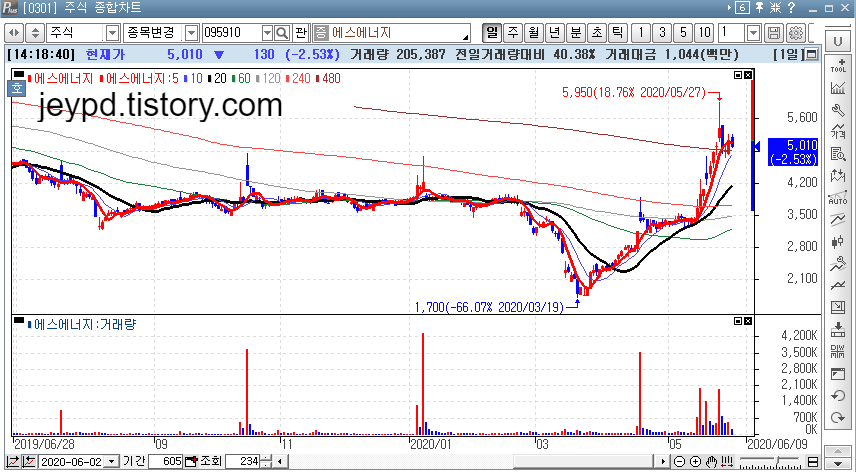
Task: Click the chart indicator icon below TOOL
Action: point(837,88)
